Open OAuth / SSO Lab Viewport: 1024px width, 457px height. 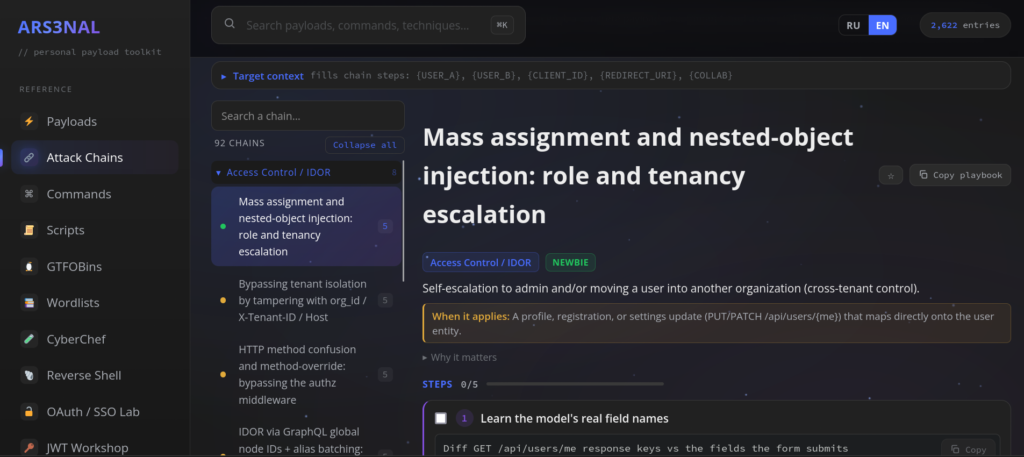[95, 412]
